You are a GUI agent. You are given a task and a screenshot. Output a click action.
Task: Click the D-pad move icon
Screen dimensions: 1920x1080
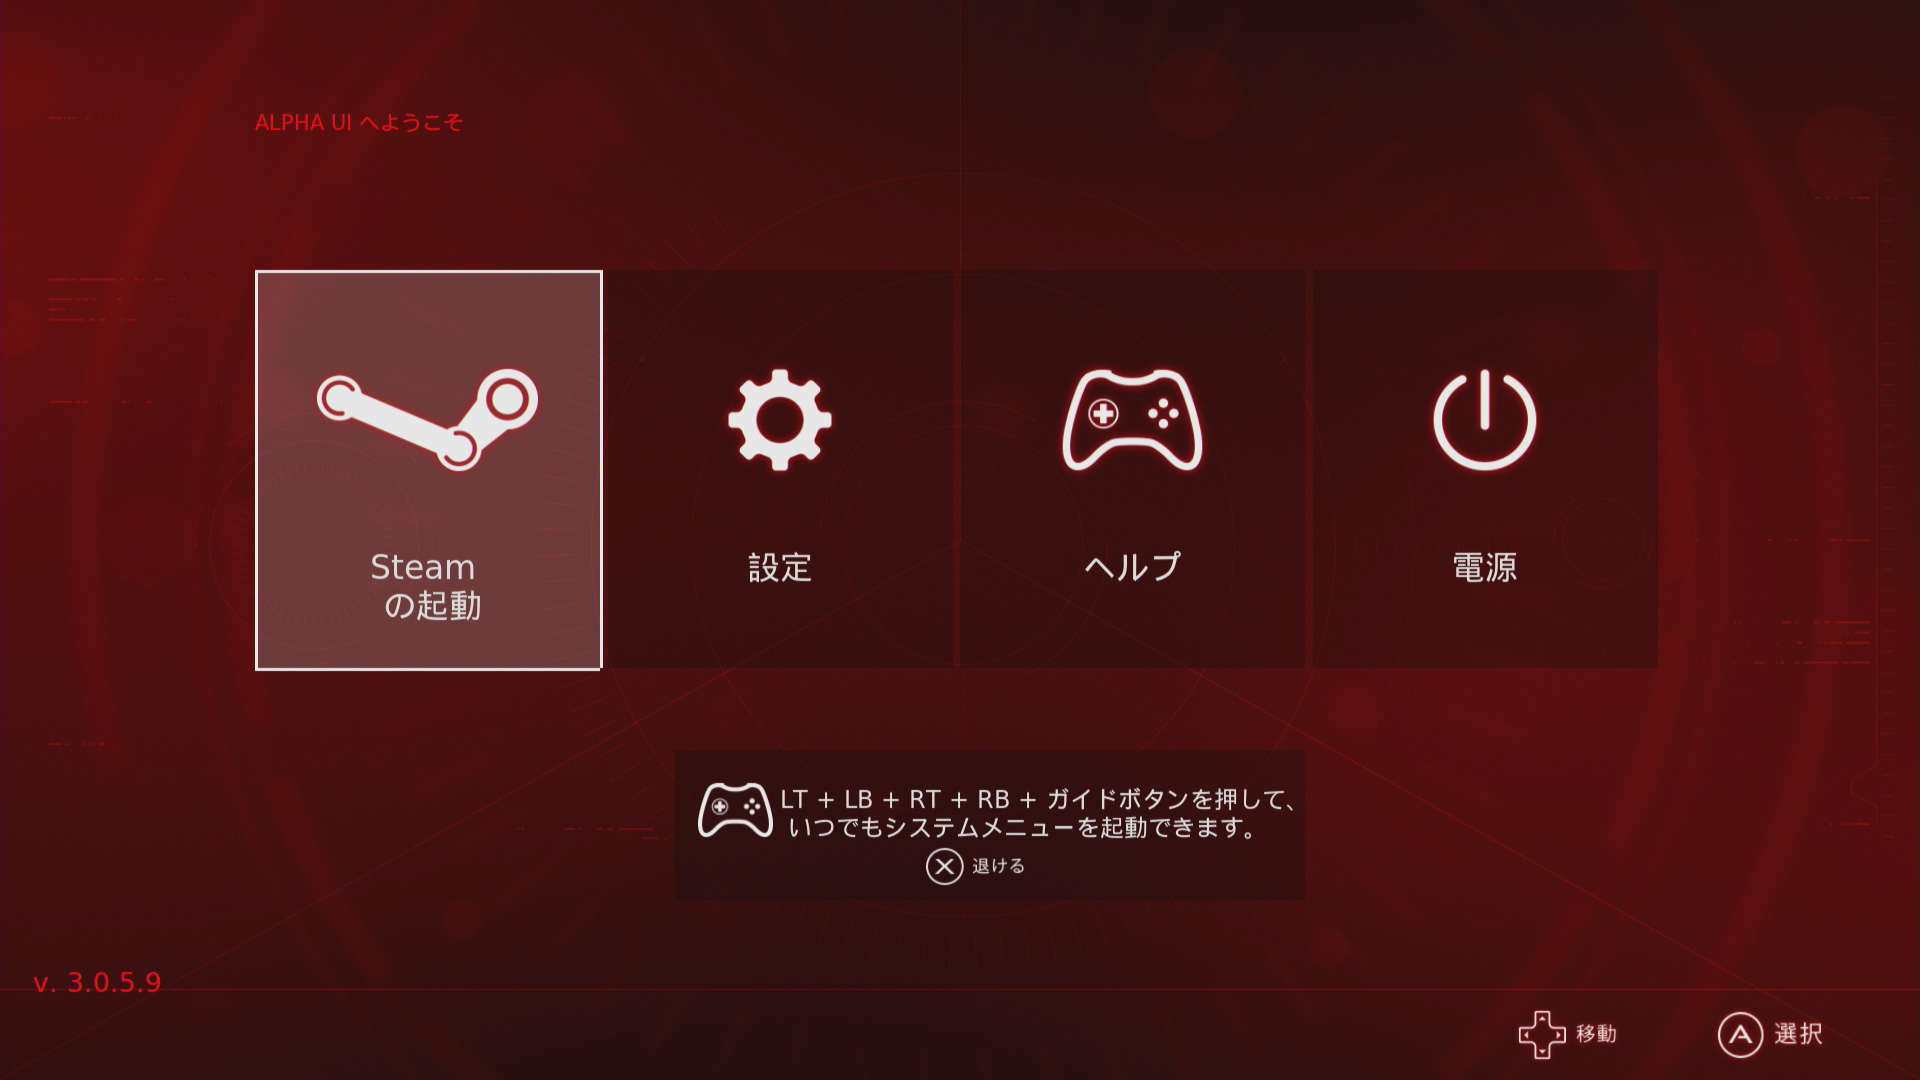(1542, 1034)
